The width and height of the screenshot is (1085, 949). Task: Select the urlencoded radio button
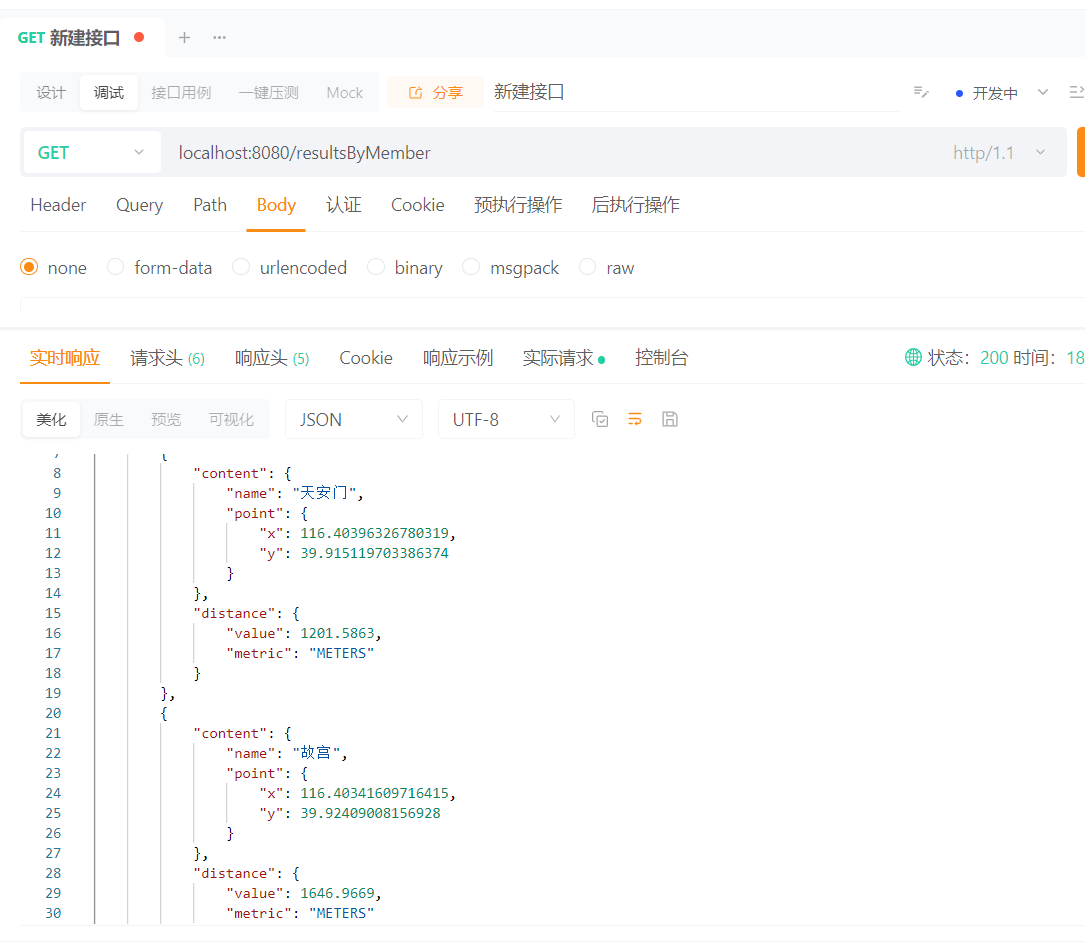click(241, 267)
